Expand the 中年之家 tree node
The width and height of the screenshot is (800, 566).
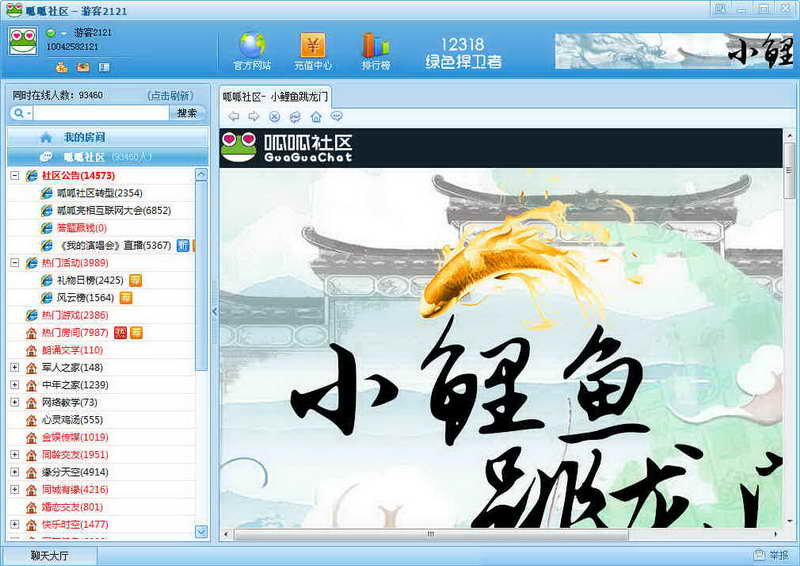(15, 385)
